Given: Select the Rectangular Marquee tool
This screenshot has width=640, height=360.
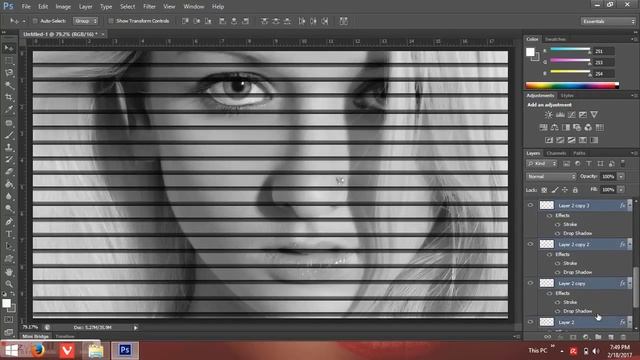Looking at the screenshot, I should (9, 60).
